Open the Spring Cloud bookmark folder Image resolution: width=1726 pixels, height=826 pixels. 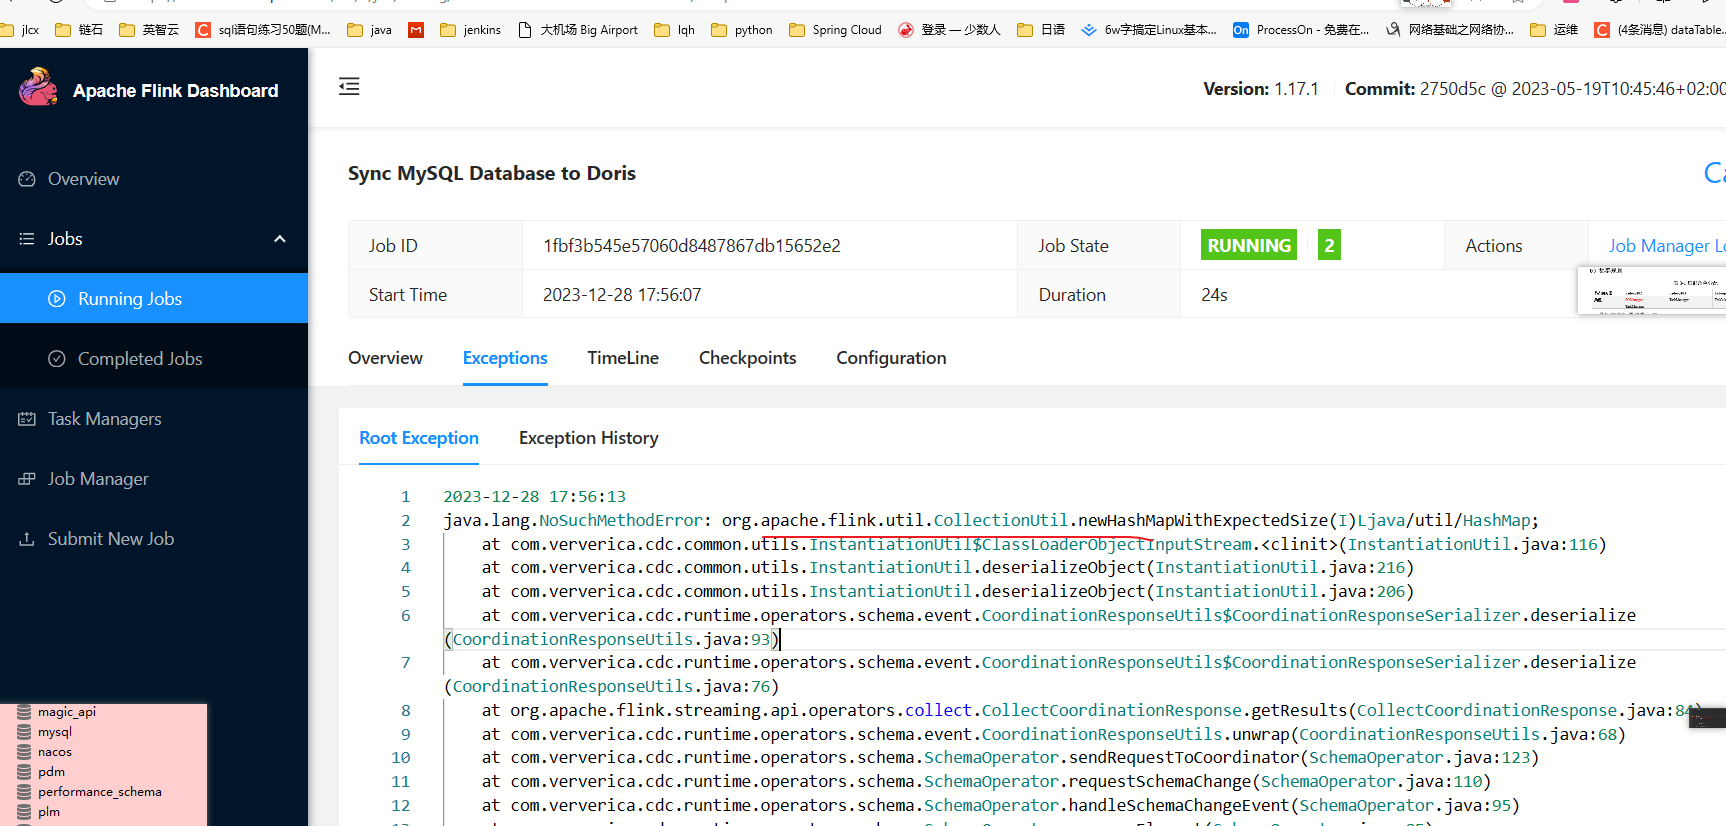[835, 30]
